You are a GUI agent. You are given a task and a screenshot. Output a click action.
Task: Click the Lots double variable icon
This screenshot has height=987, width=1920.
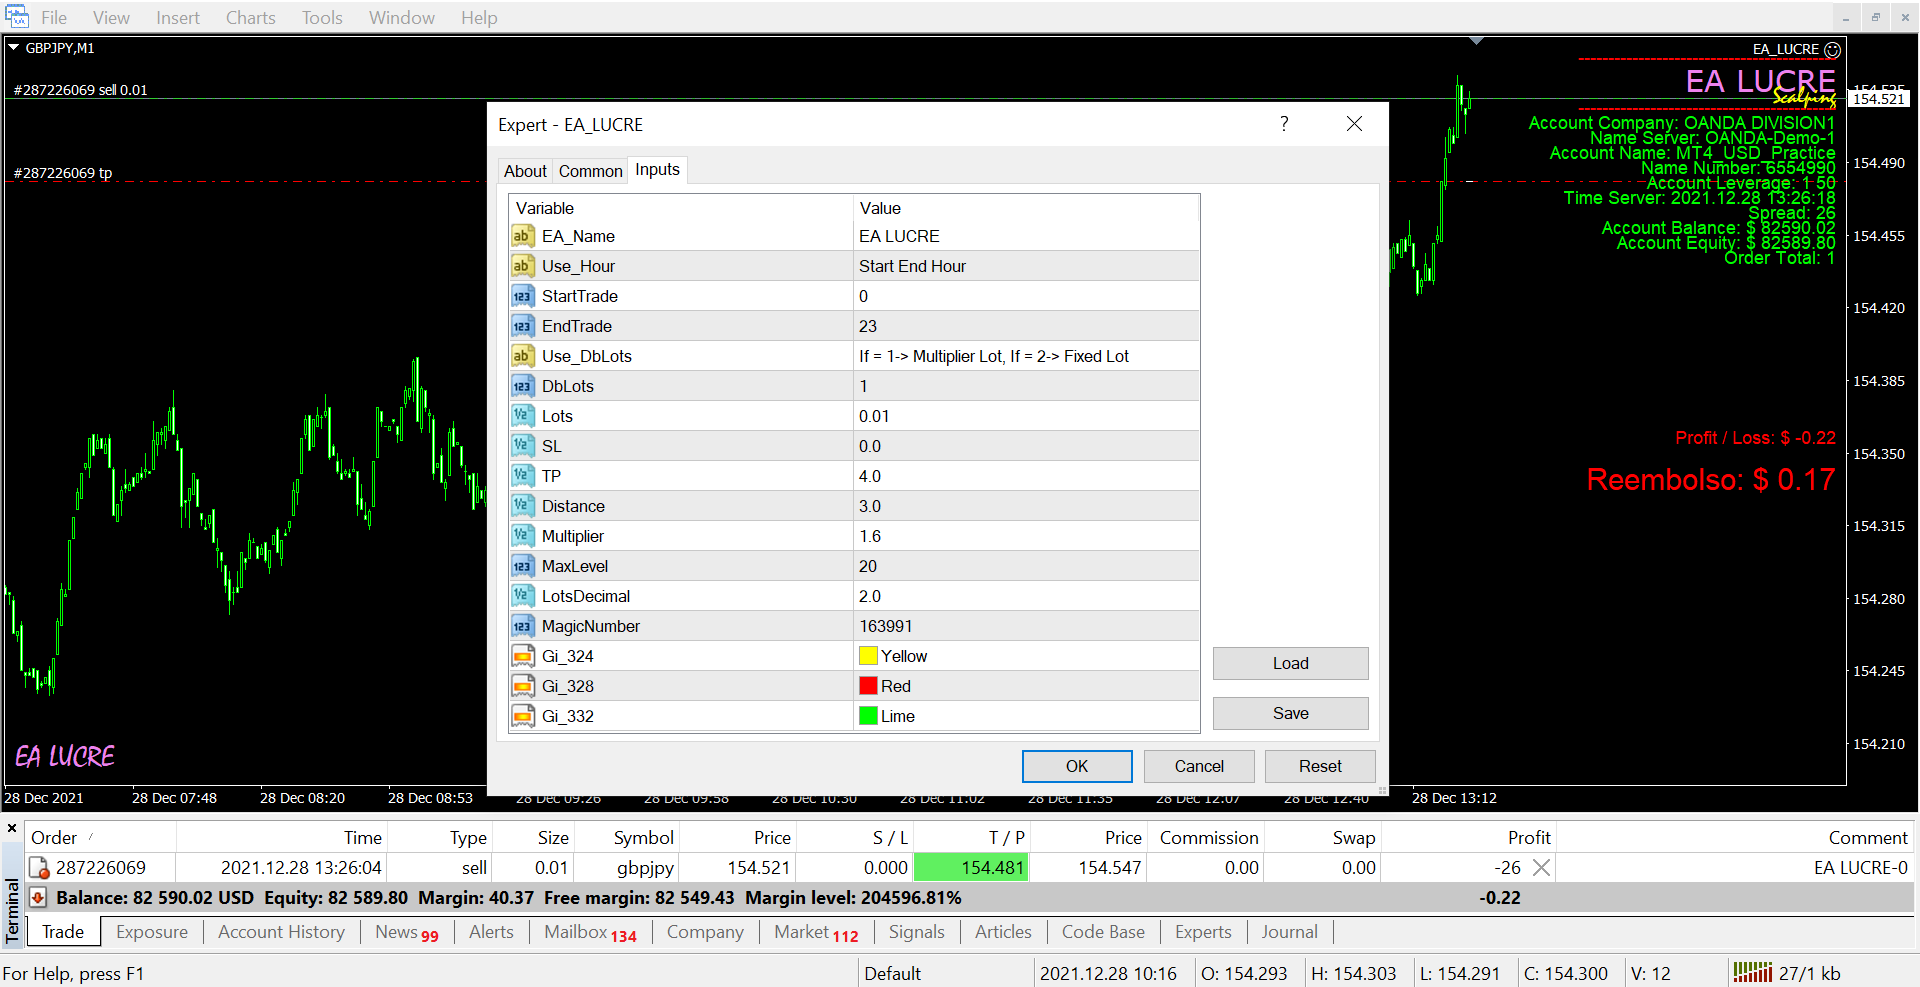[522, 416]
